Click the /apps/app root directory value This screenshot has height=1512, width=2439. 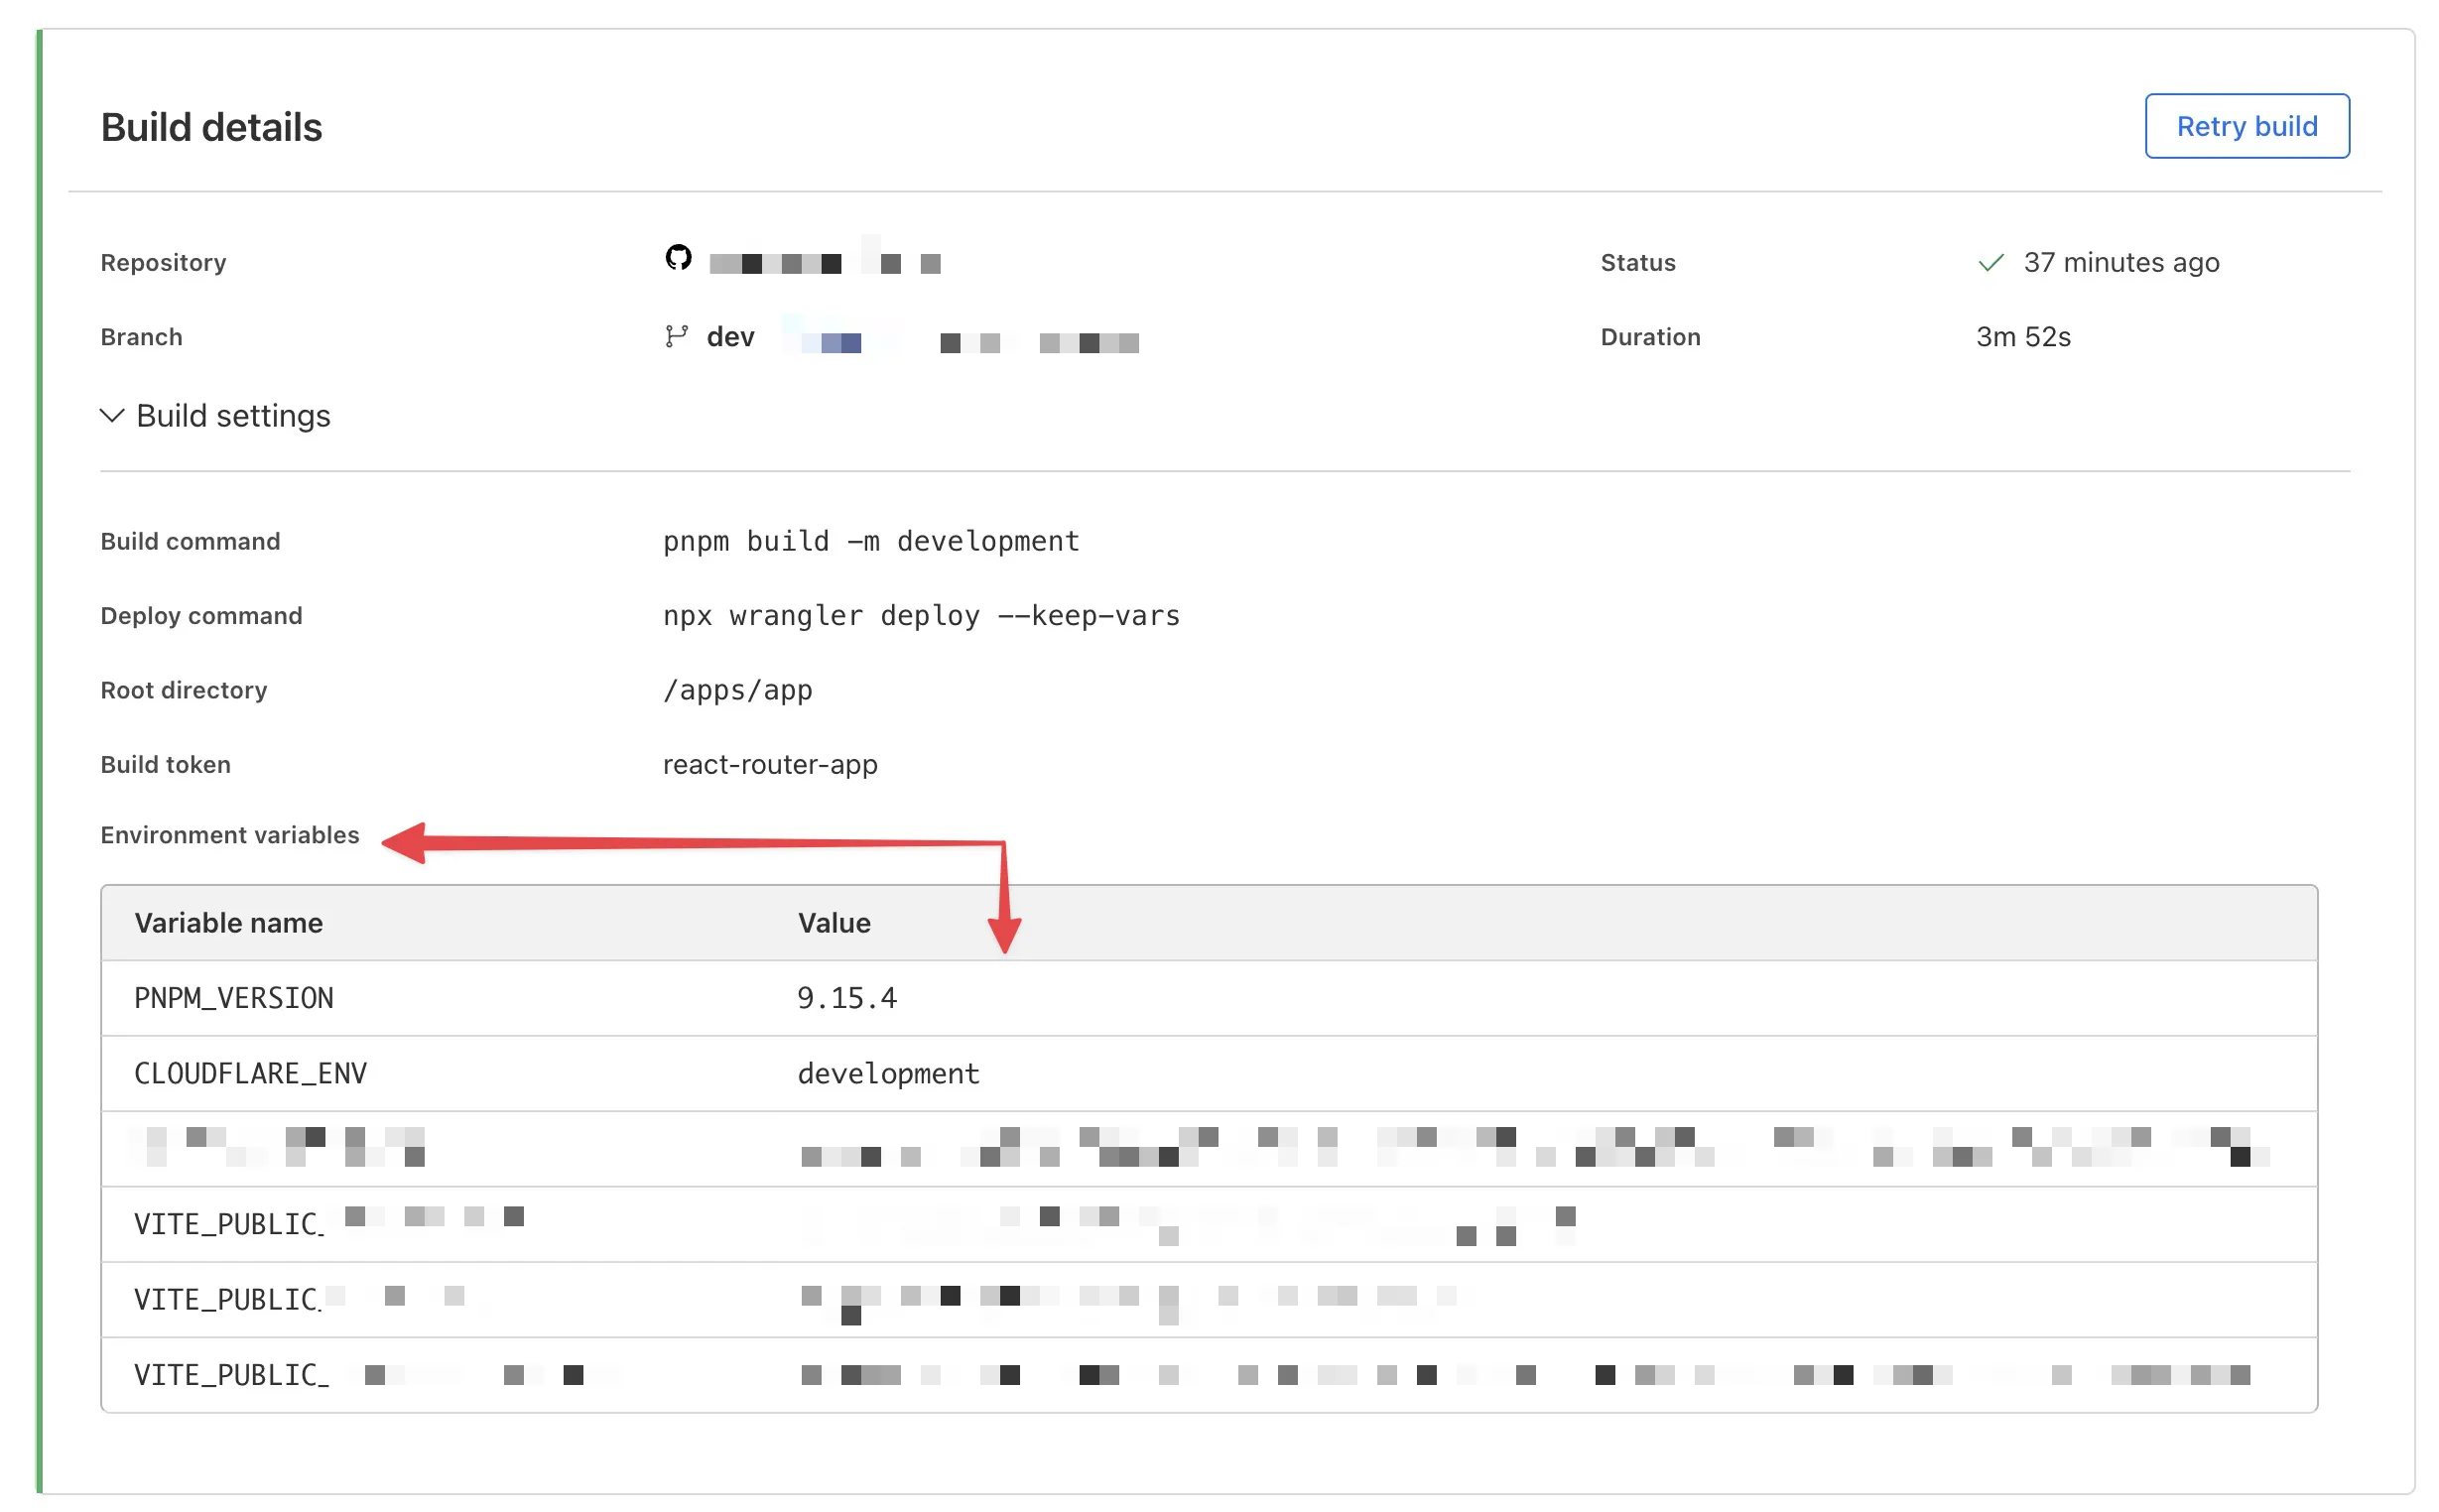[737, 691]
